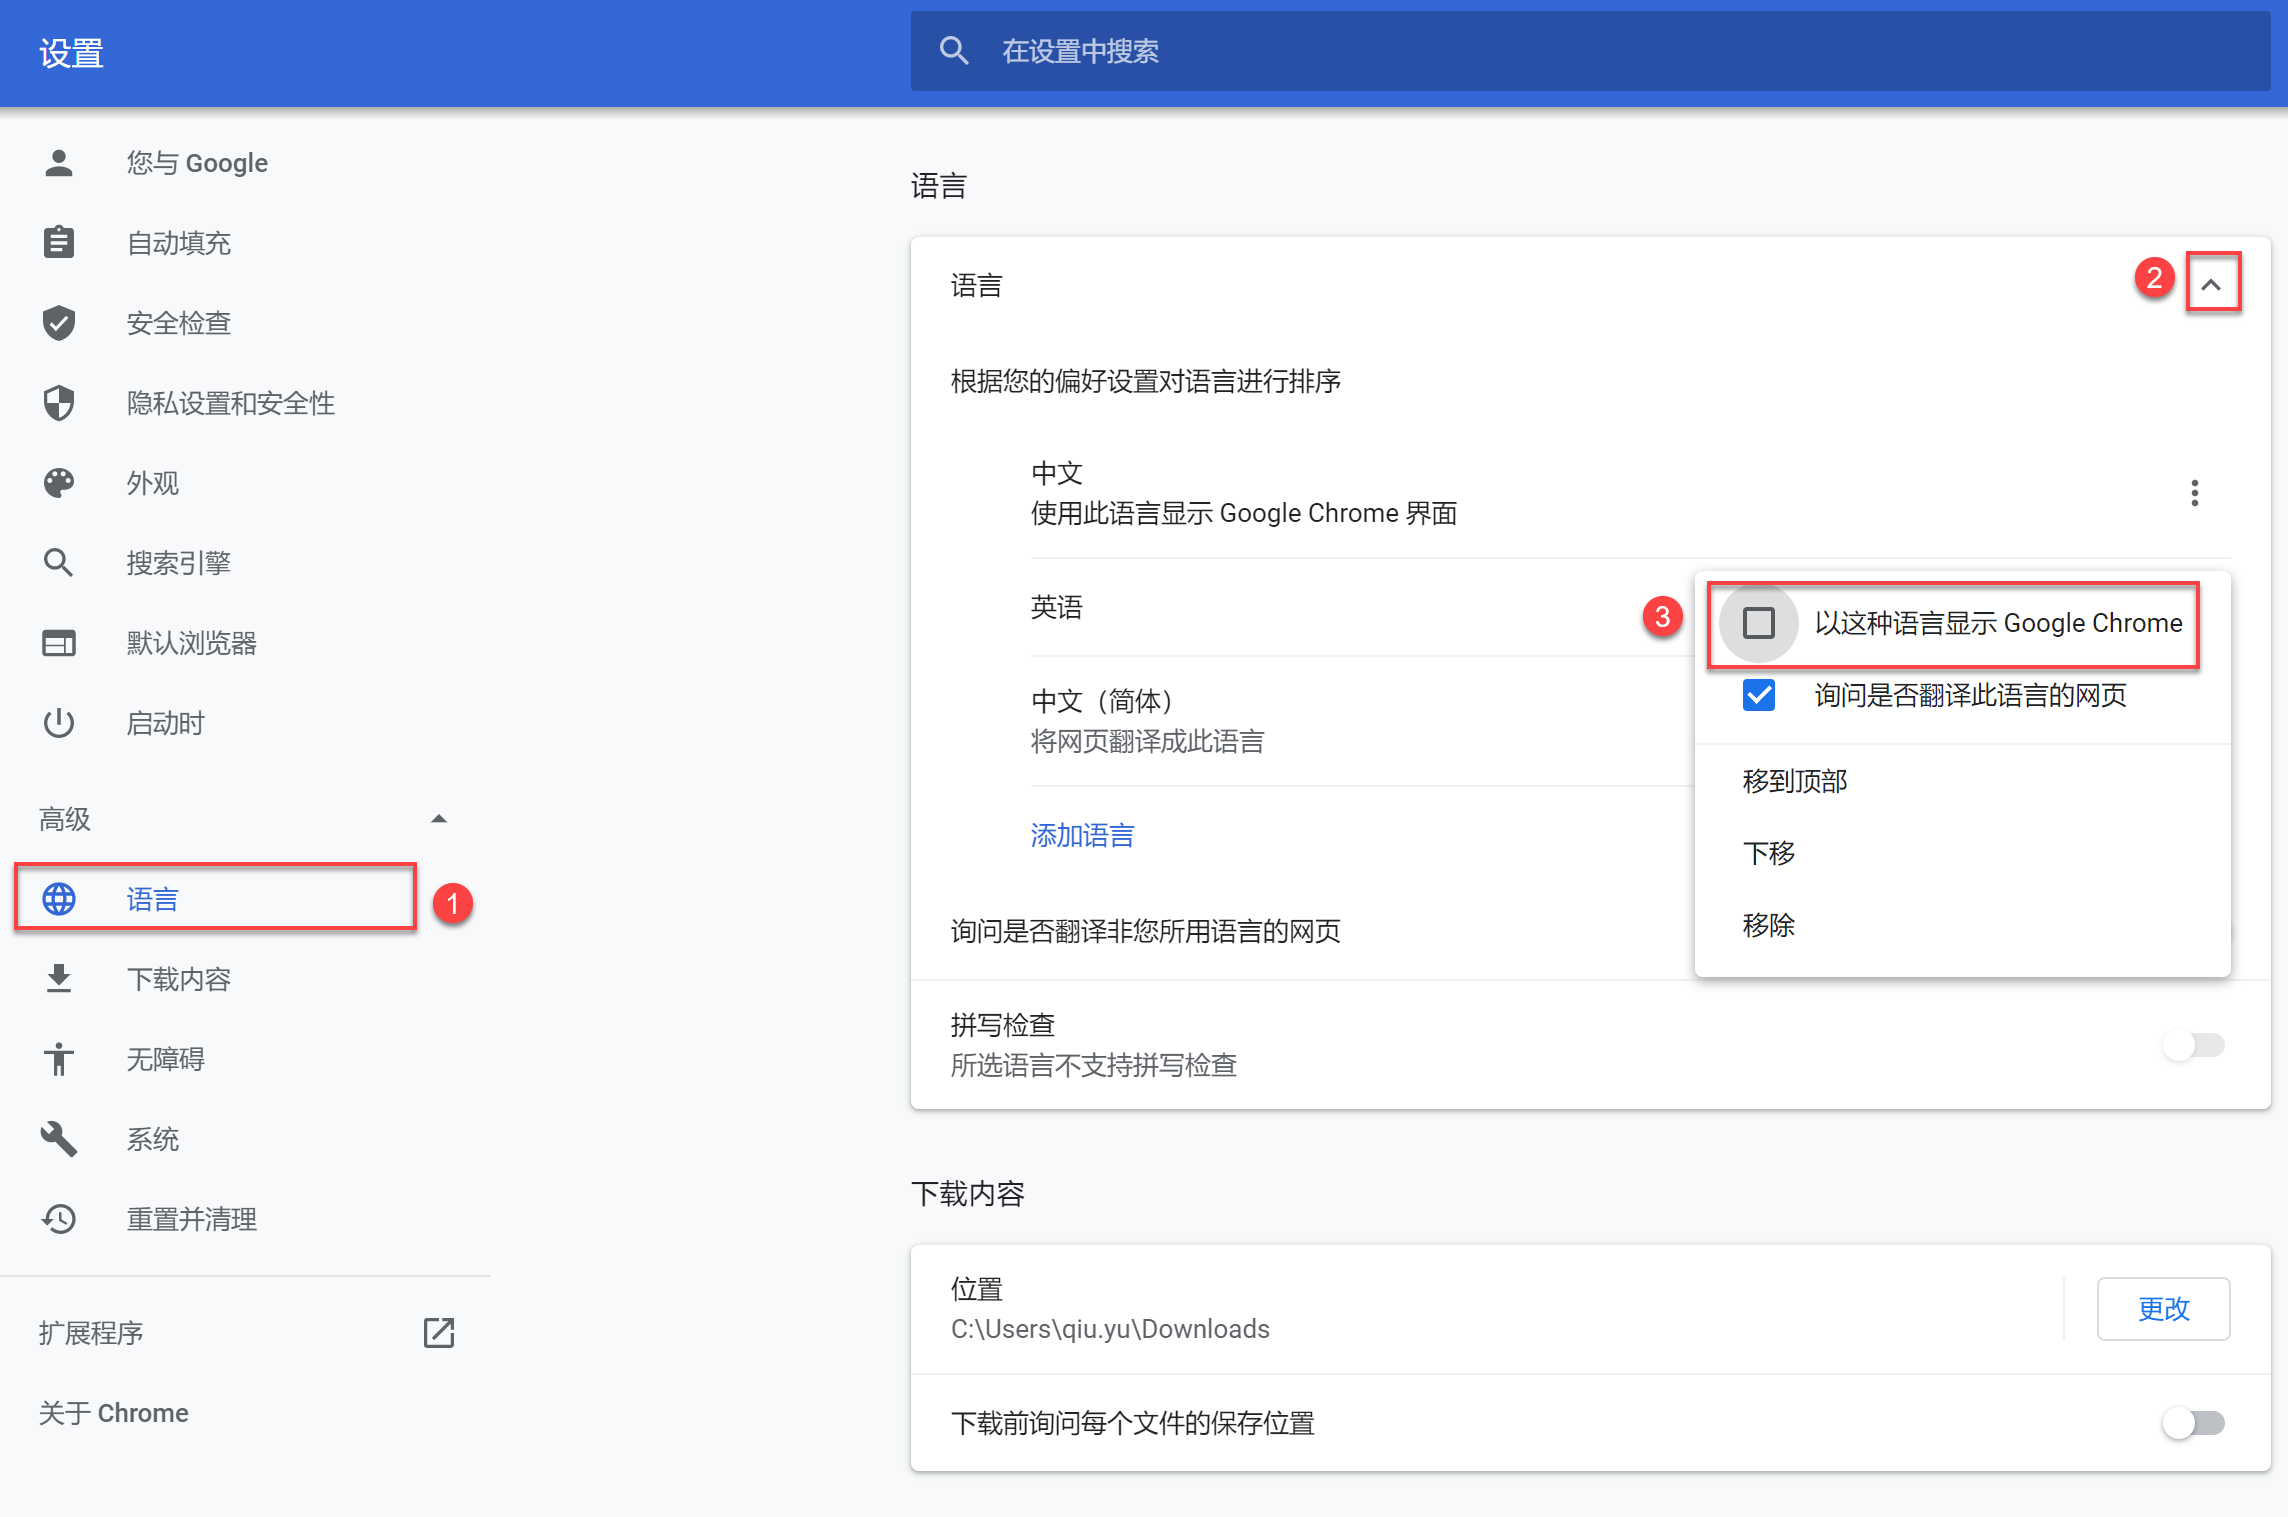This screenshot has height=1517, width=2288.
Task: Click the 重置并清理 restore clock icon
Action: click(x=59, y=1219)
